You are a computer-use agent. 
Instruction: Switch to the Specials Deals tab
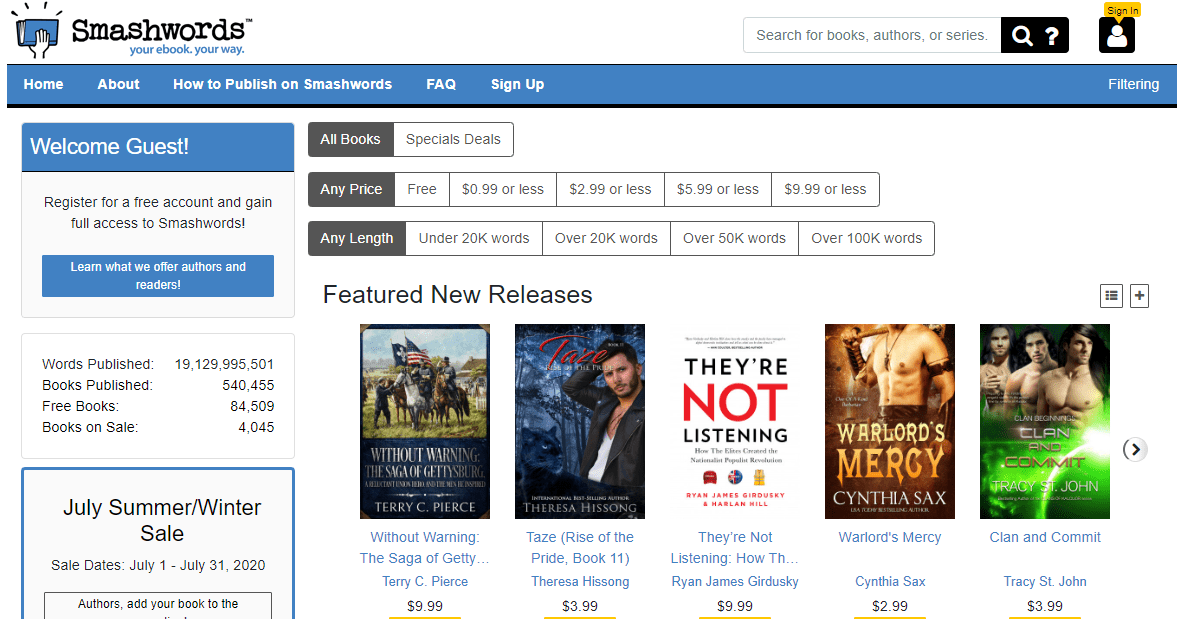click(452, 139)
